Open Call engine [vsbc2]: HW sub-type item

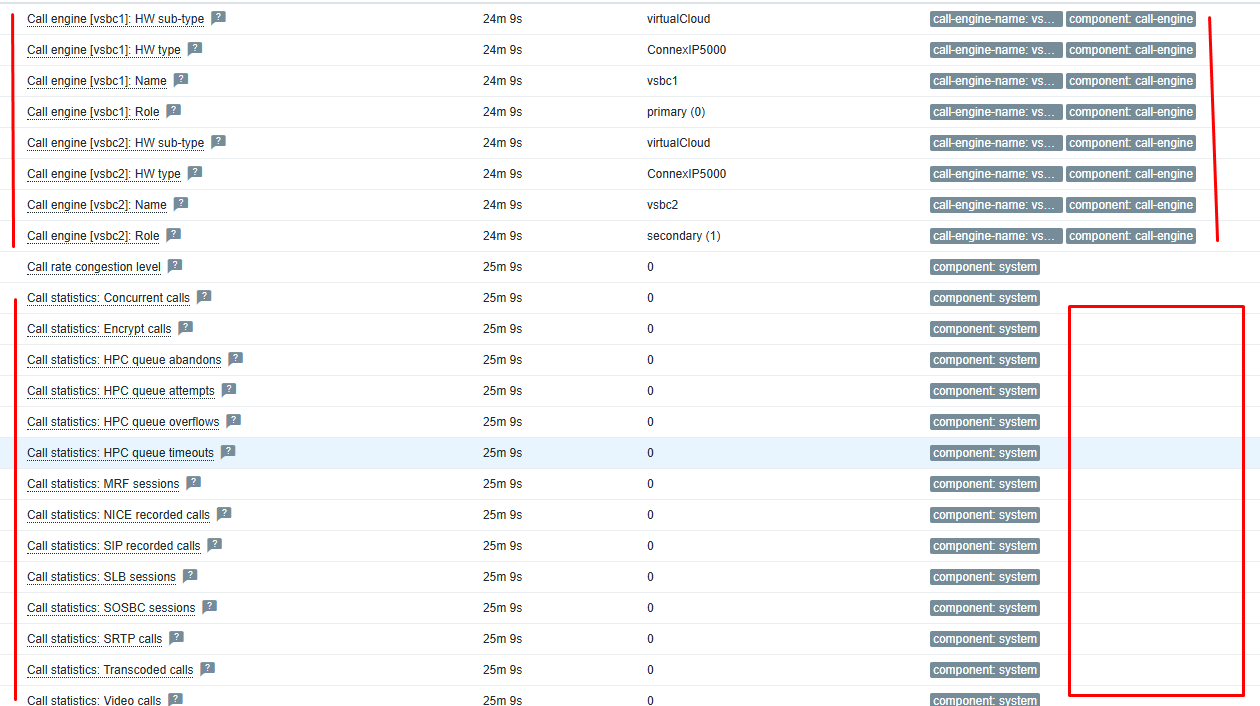[x=115, y=143]
